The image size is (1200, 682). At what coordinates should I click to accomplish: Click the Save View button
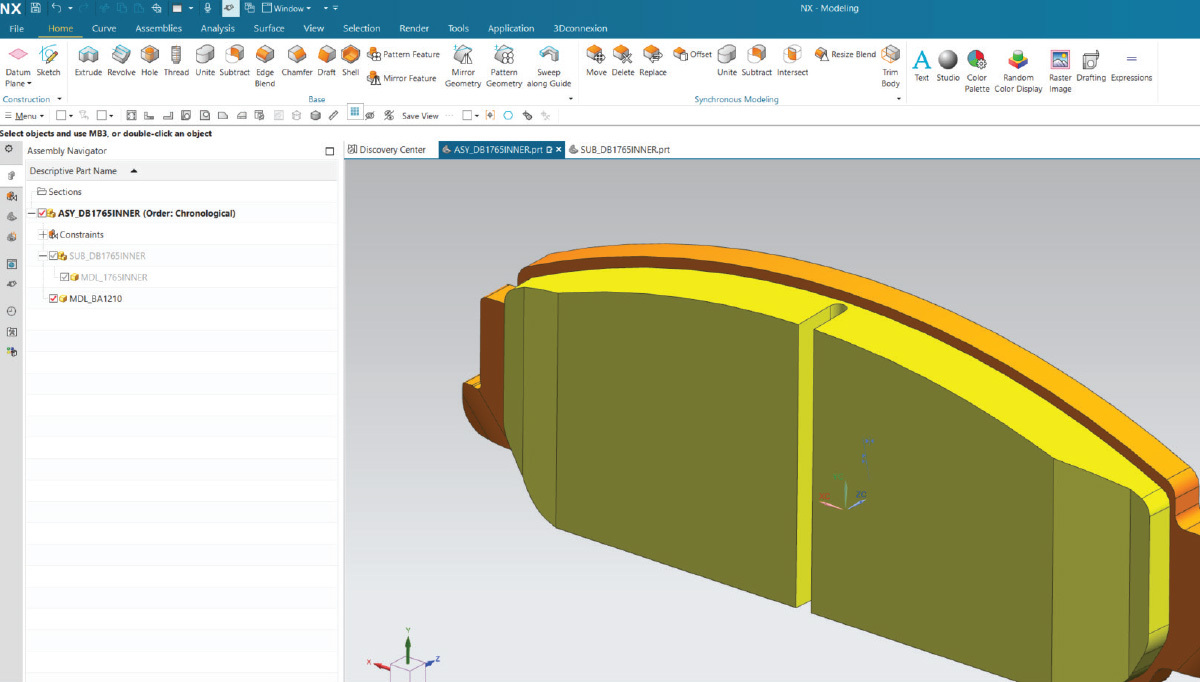420,115
